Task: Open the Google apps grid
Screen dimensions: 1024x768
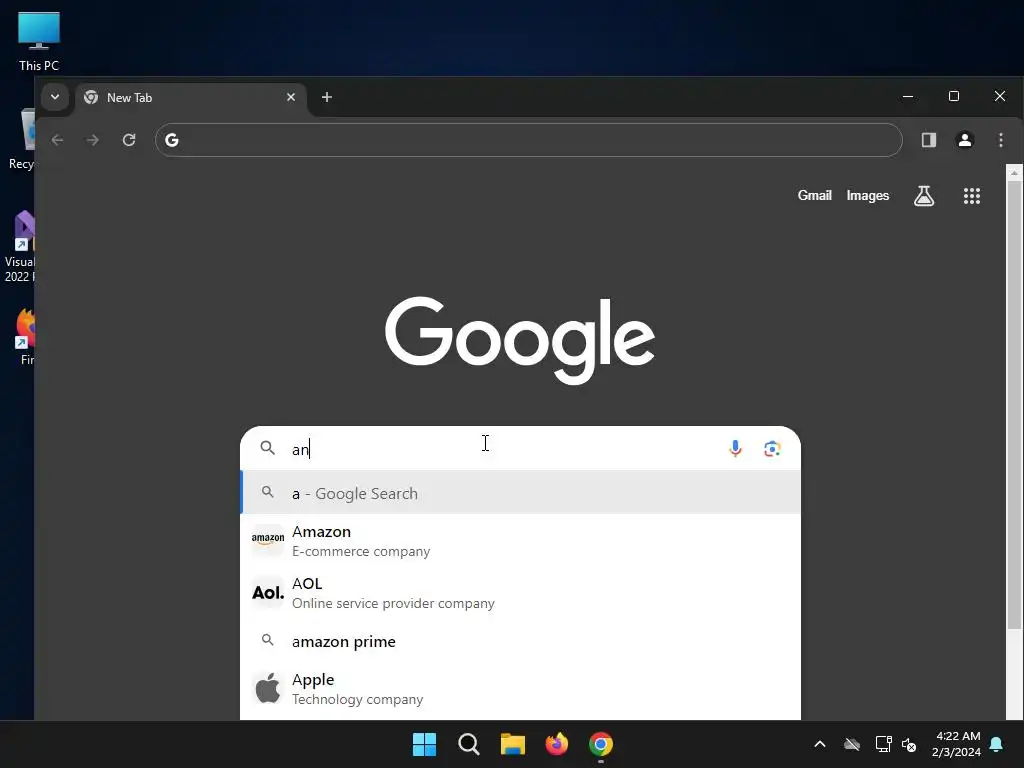Action: point(972,196)
